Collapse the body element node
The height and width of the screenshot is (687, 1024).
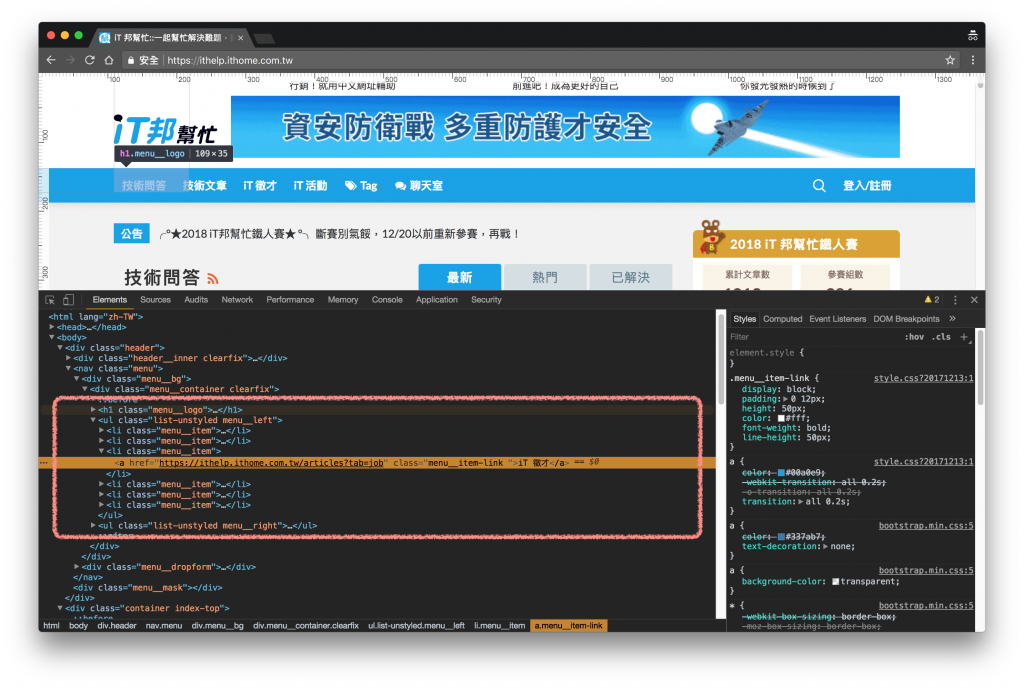tap(52, 338)
